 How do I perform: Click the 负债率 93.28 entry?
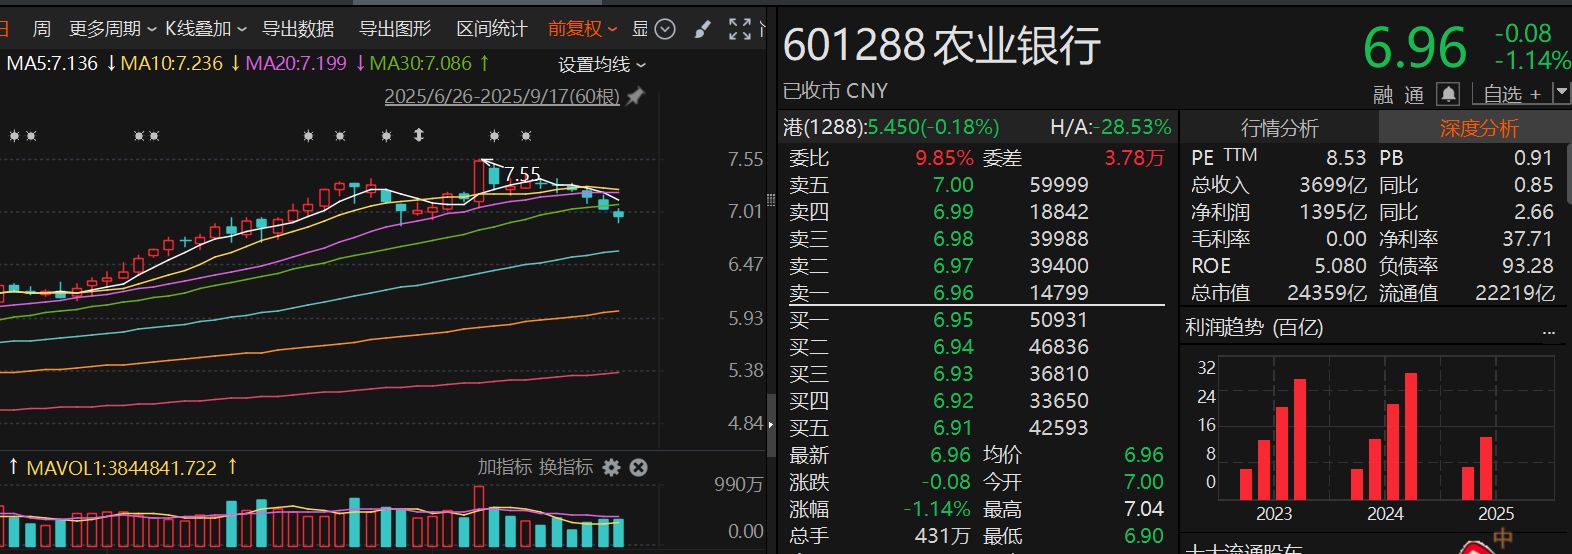(x=1467, y=266)
